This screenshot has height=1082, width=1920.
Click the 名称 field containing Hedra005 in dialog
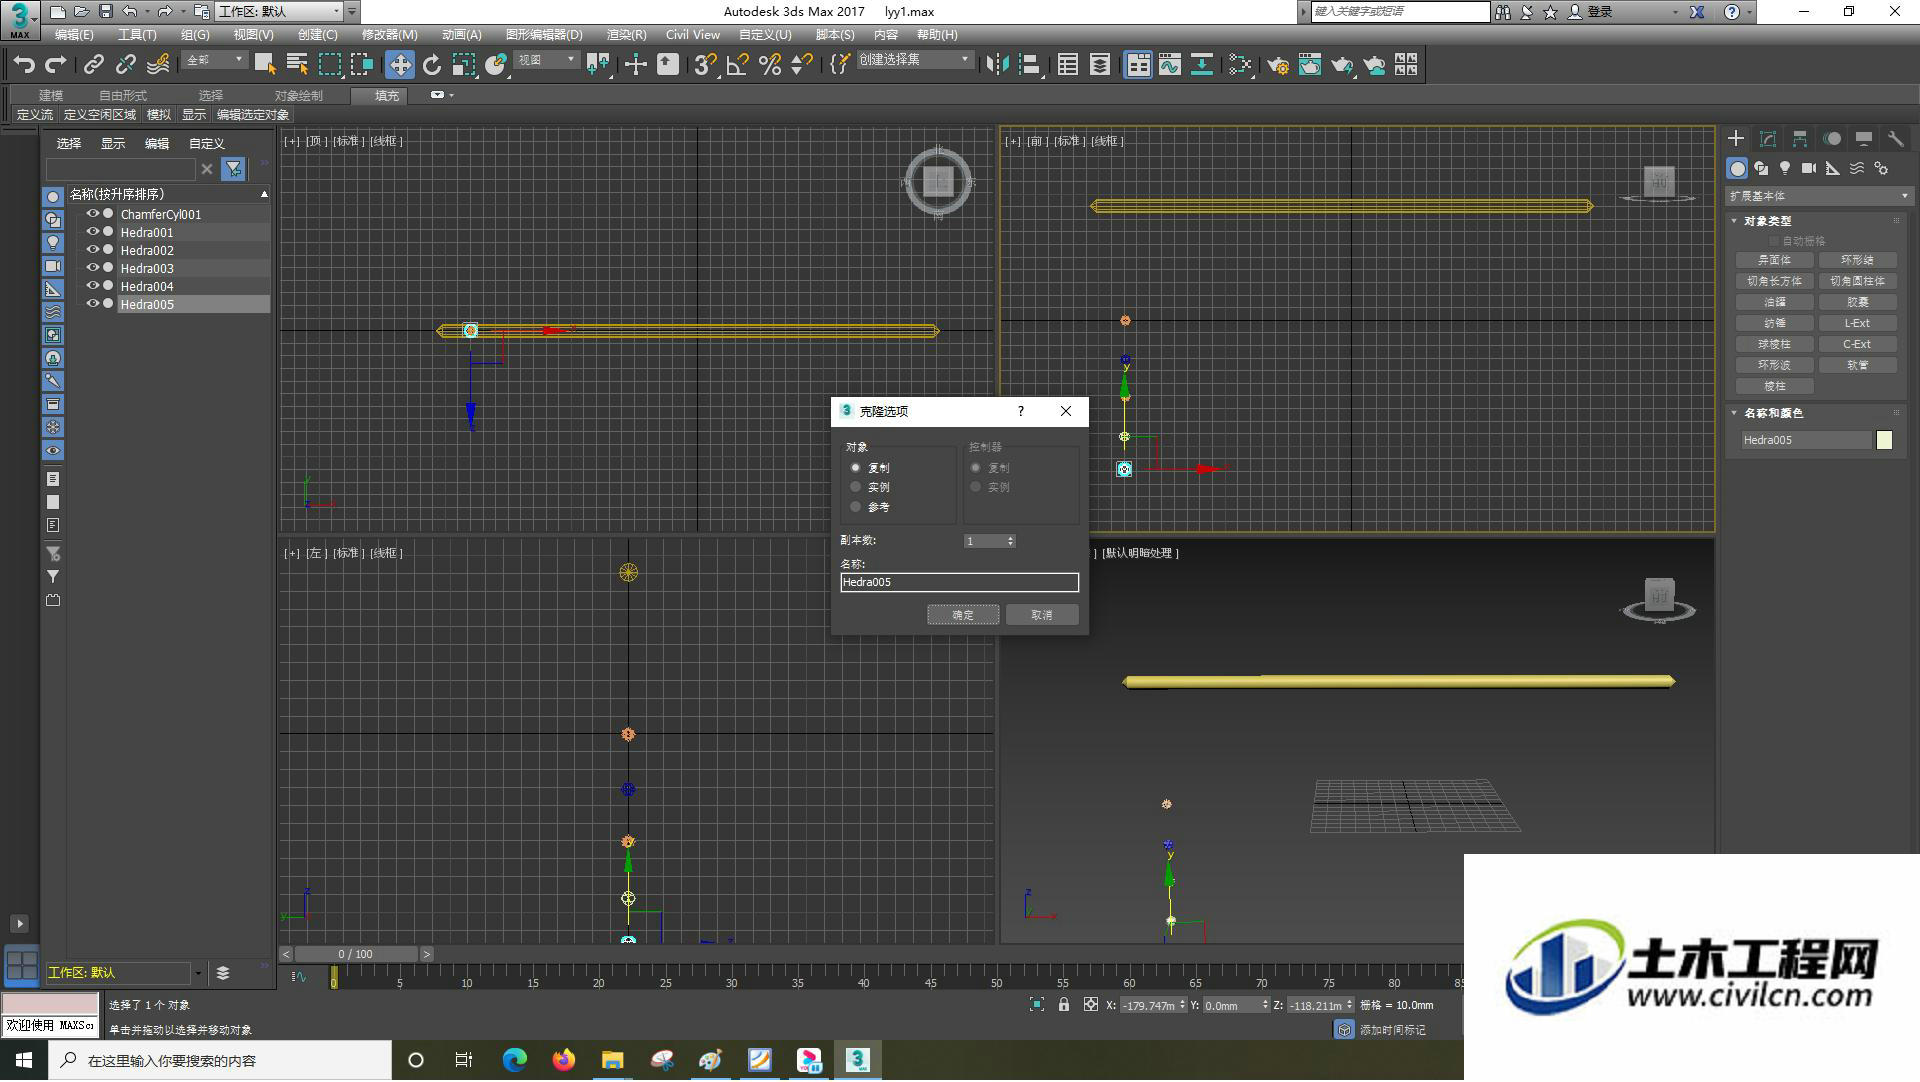coord(959,582)
